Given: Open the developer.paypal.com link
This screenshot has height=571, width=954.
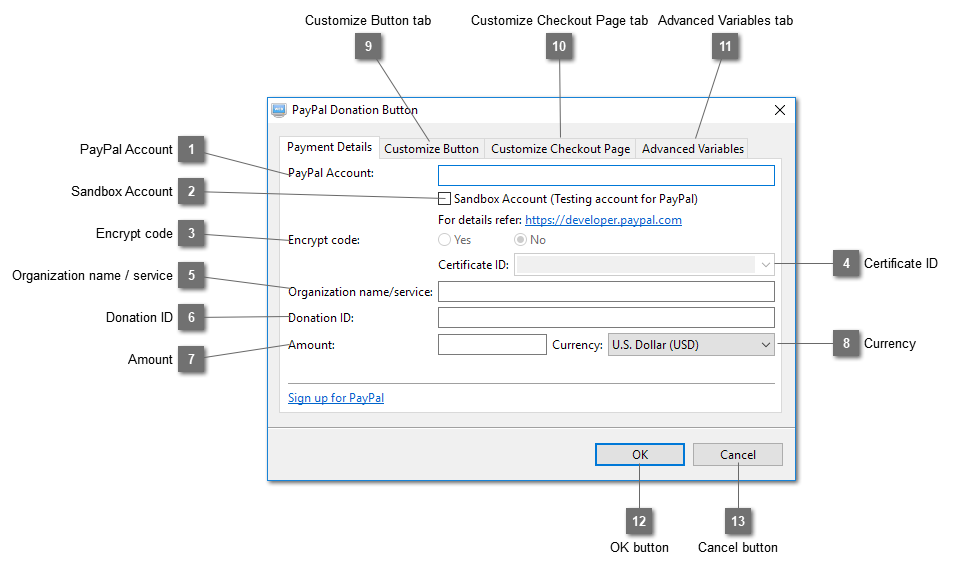Looking at the screenshot, I should click(x=603, y=220).
